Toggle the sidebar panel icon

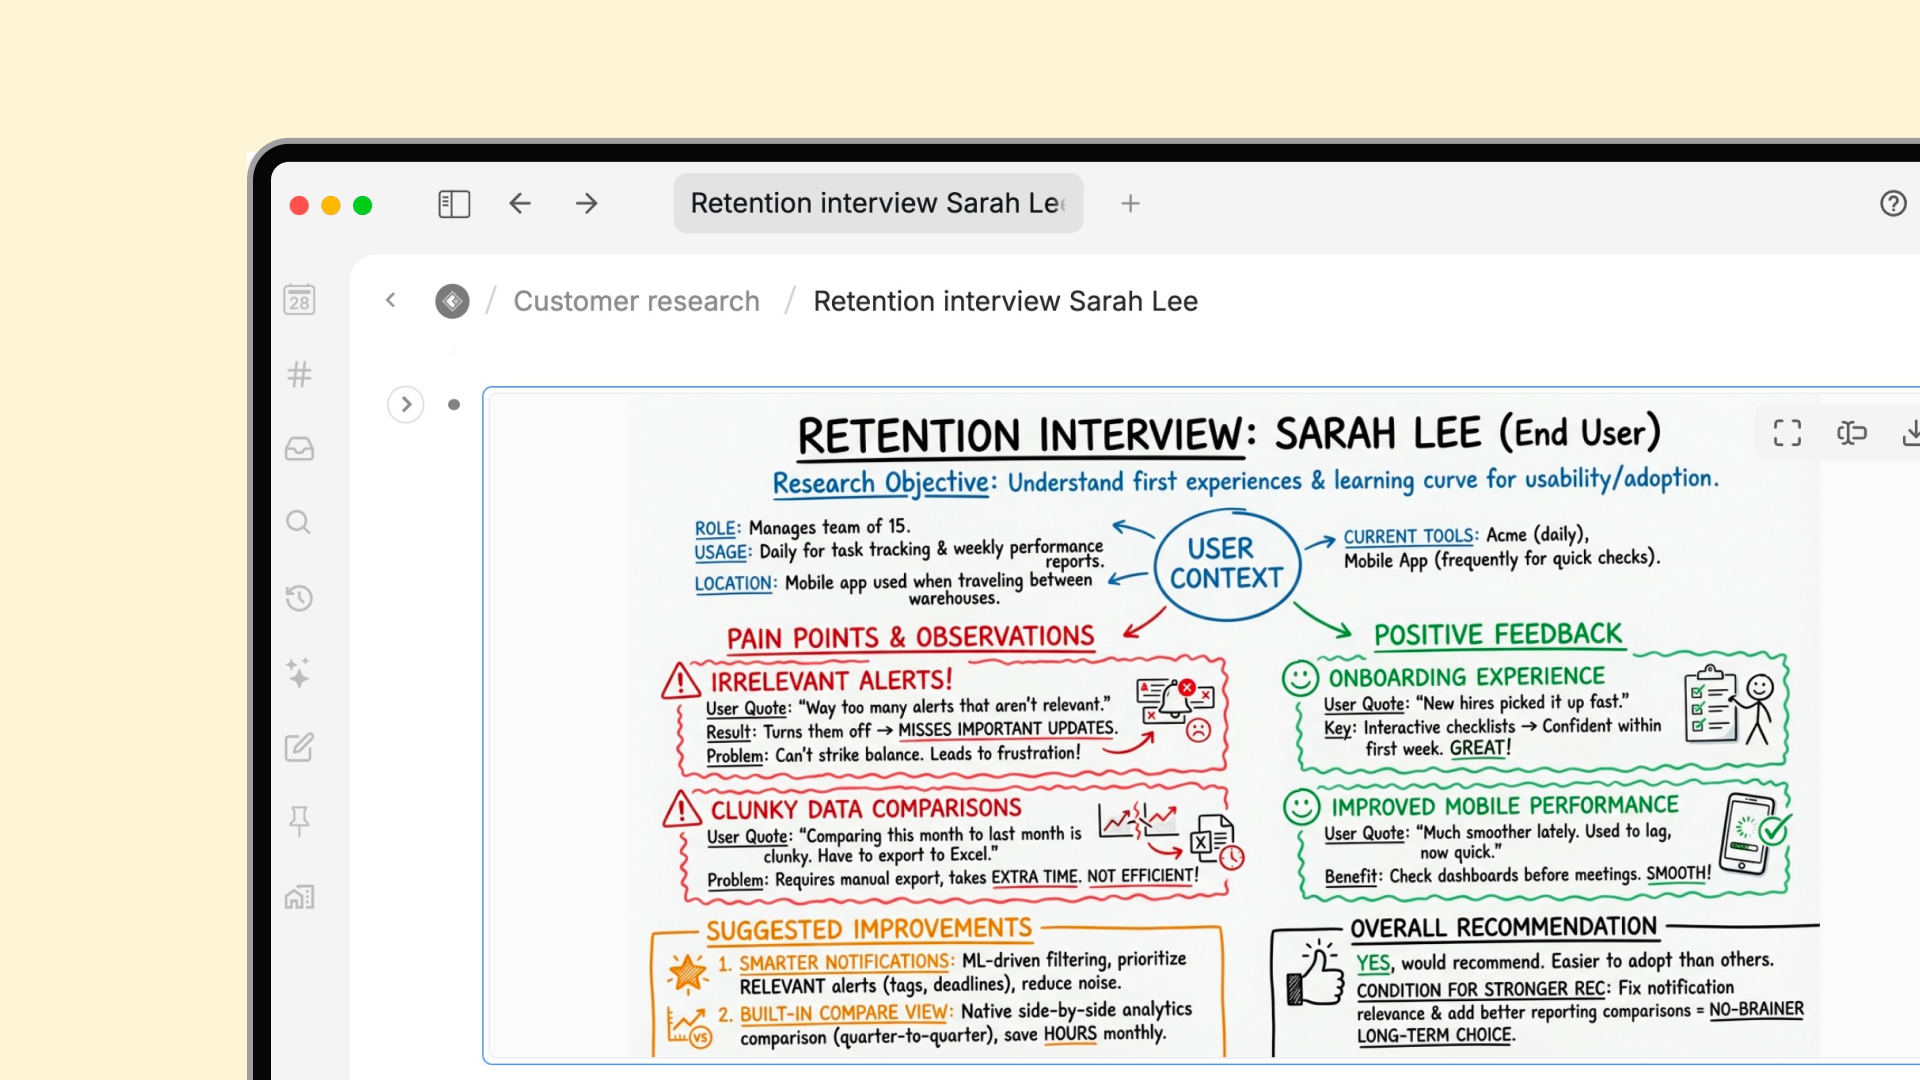click(454, 204)
